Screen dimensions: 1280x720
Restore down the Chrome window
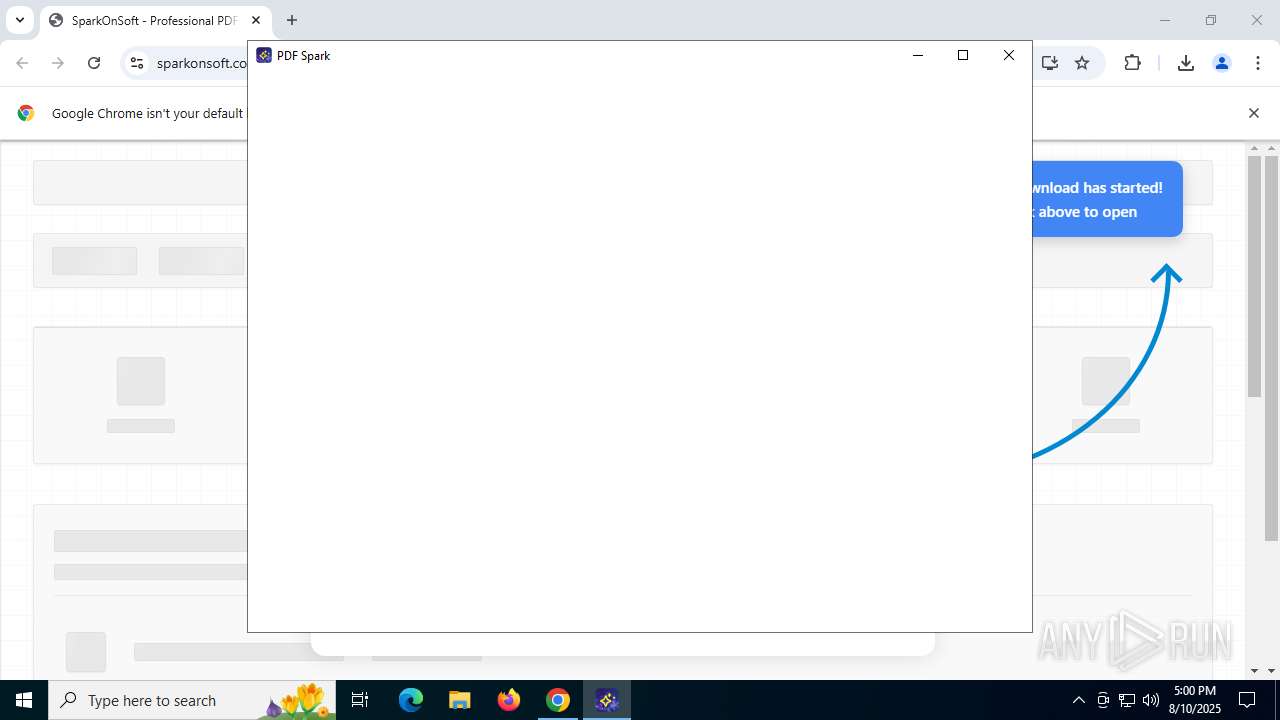coord(1211,20)
